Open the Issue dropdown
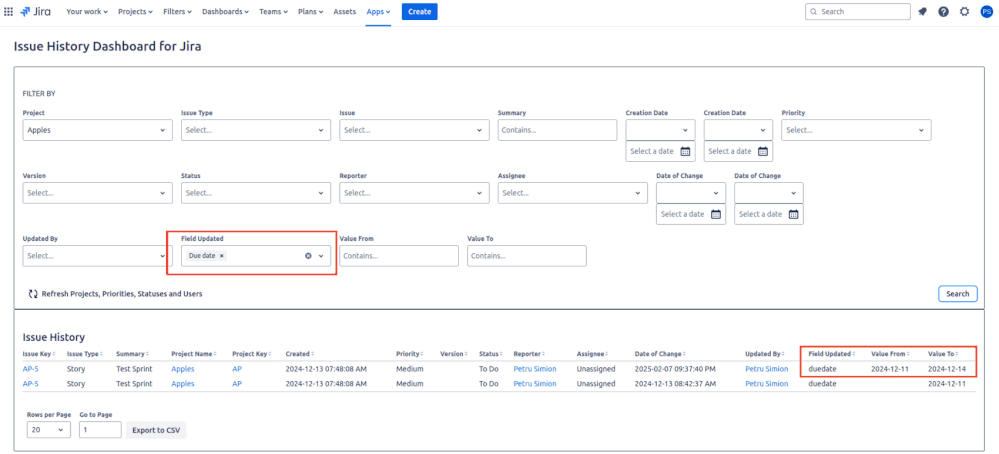 click(414, 130)
